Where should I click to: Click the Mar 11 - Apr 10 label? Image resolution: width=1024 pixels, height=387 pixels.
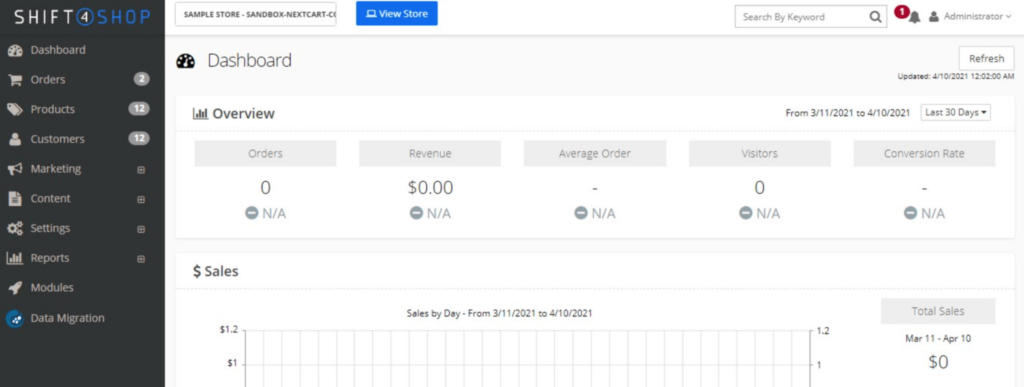[x=938, y=339]
